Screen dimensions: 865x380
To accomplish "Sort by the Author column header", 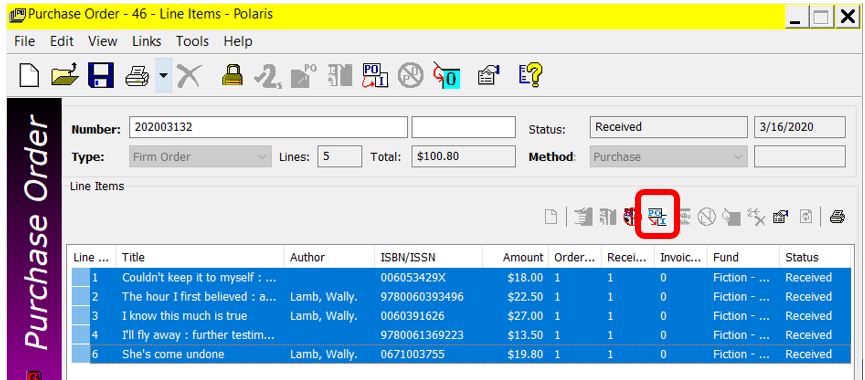I will click(330, 257).
